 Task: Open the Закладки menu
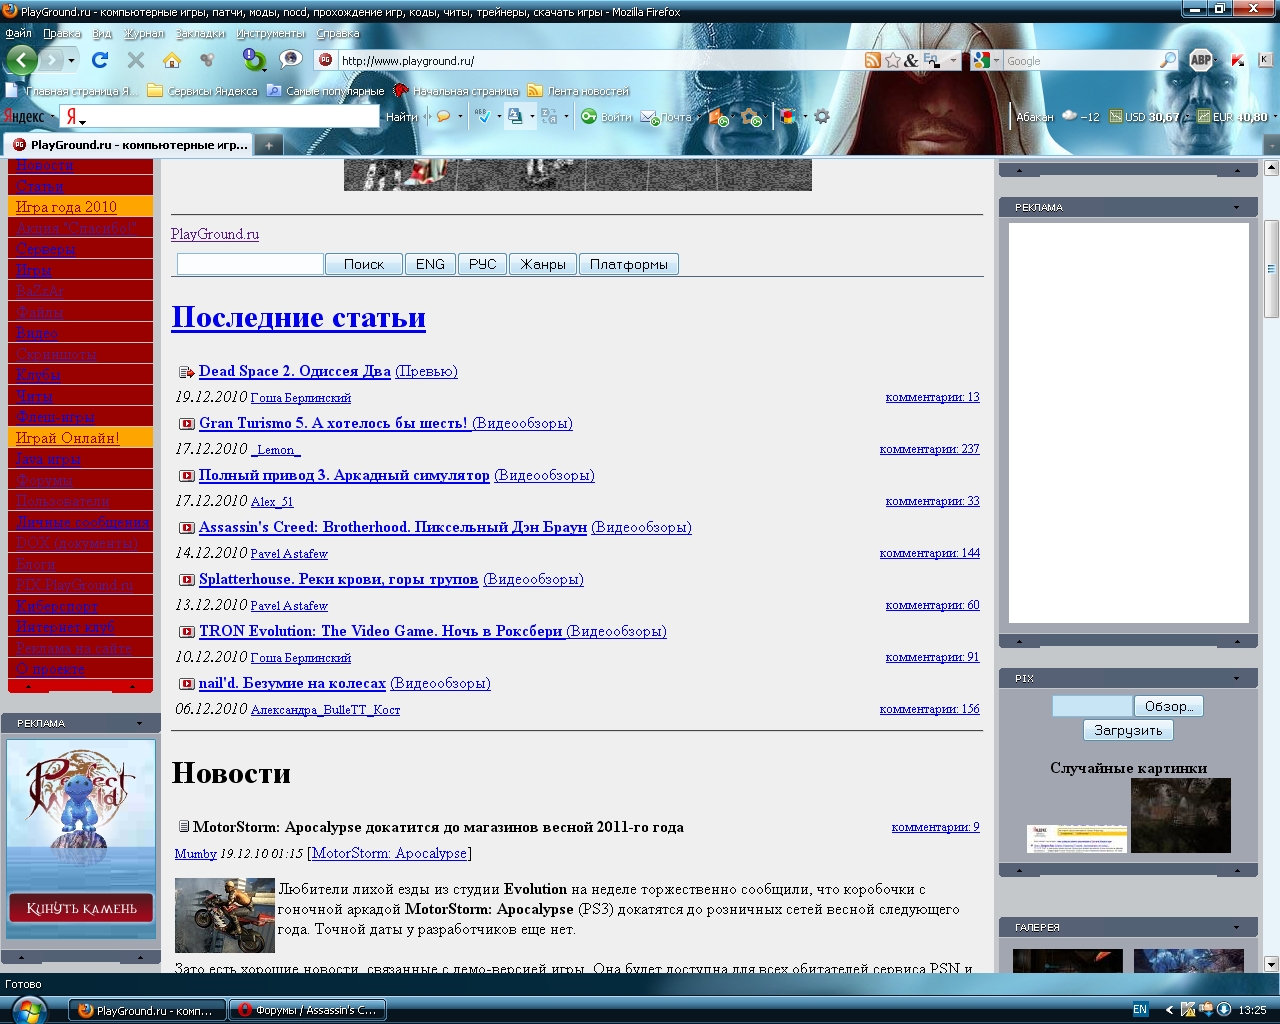click(200, 33)
